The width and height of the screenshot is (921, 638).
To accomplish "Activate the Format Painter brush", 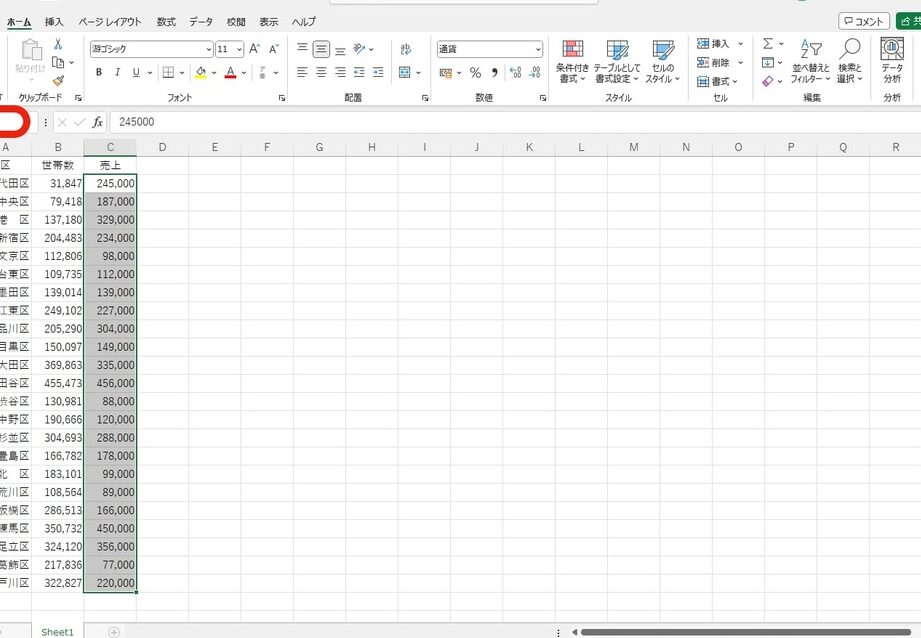I will (x=58, y=80).
